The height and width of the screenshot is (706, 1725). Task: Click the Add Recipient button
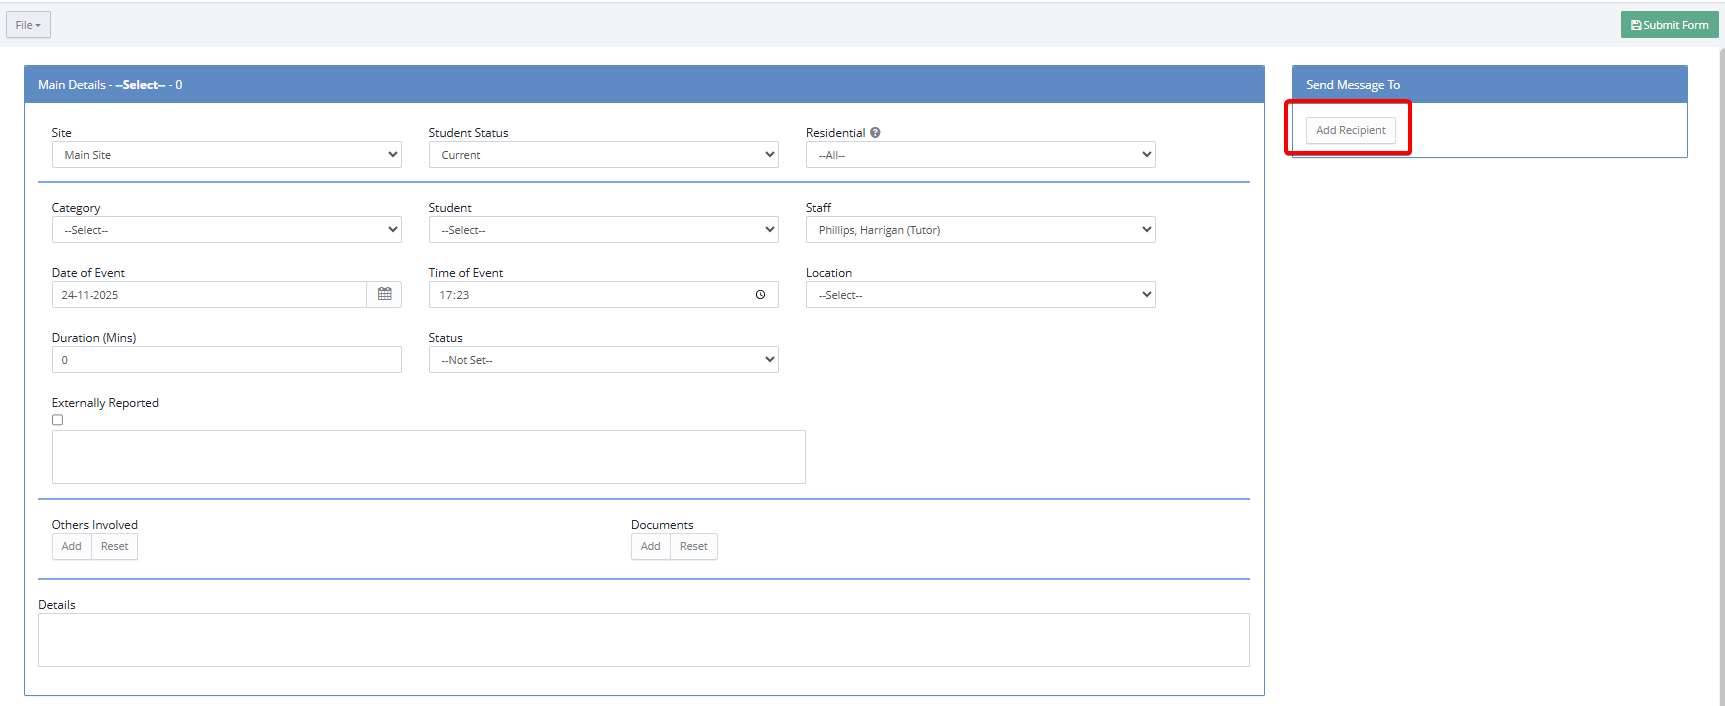click(x=1350, y=131)
